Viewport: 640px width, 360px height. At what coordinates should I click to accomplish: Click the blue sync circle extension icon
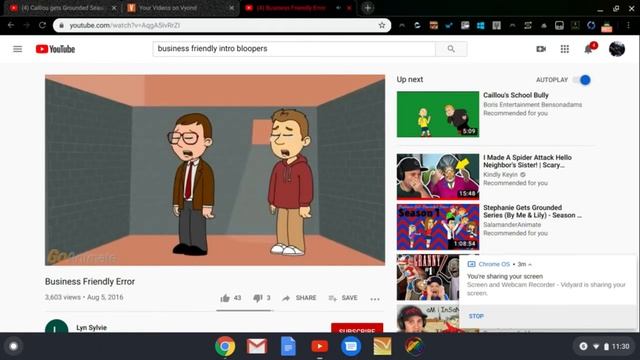tap(591, 25)
